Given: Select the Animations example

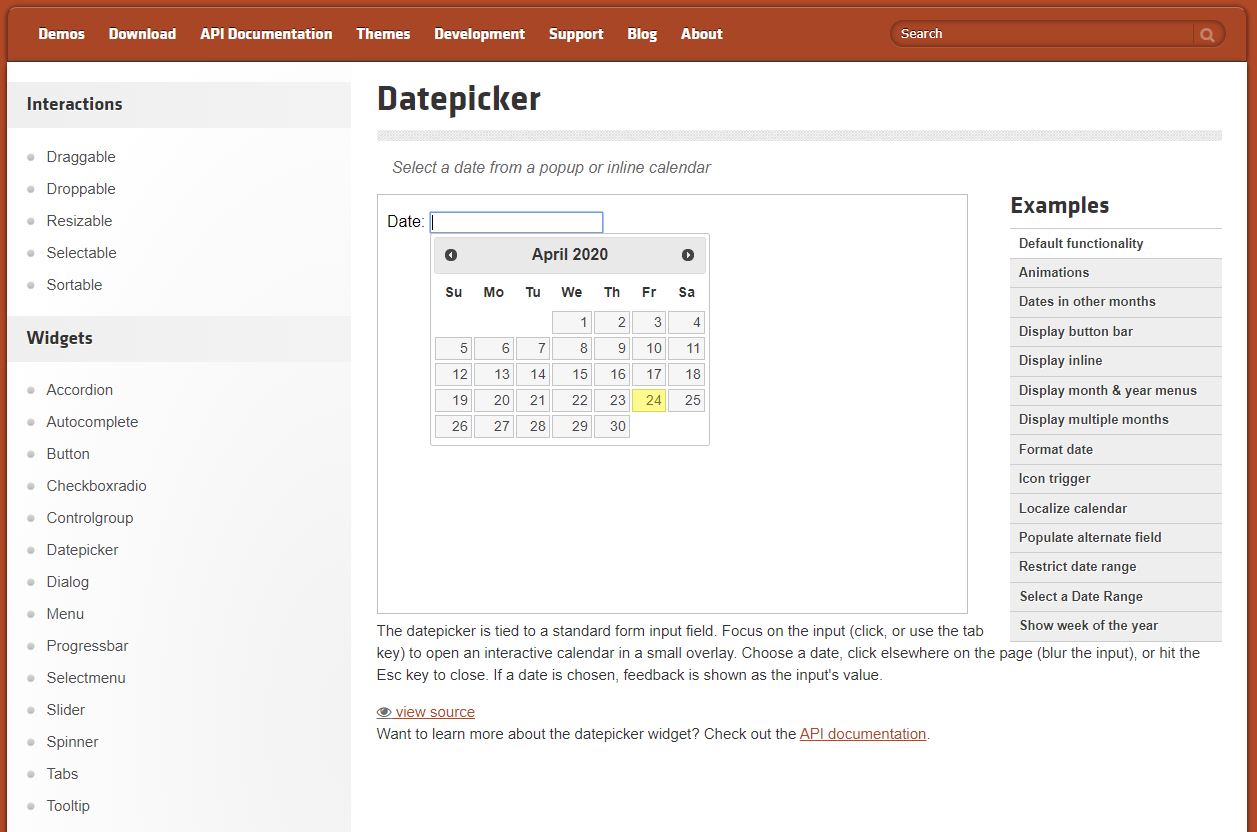Looking at the screenshot, I should tap(1116, 273).
